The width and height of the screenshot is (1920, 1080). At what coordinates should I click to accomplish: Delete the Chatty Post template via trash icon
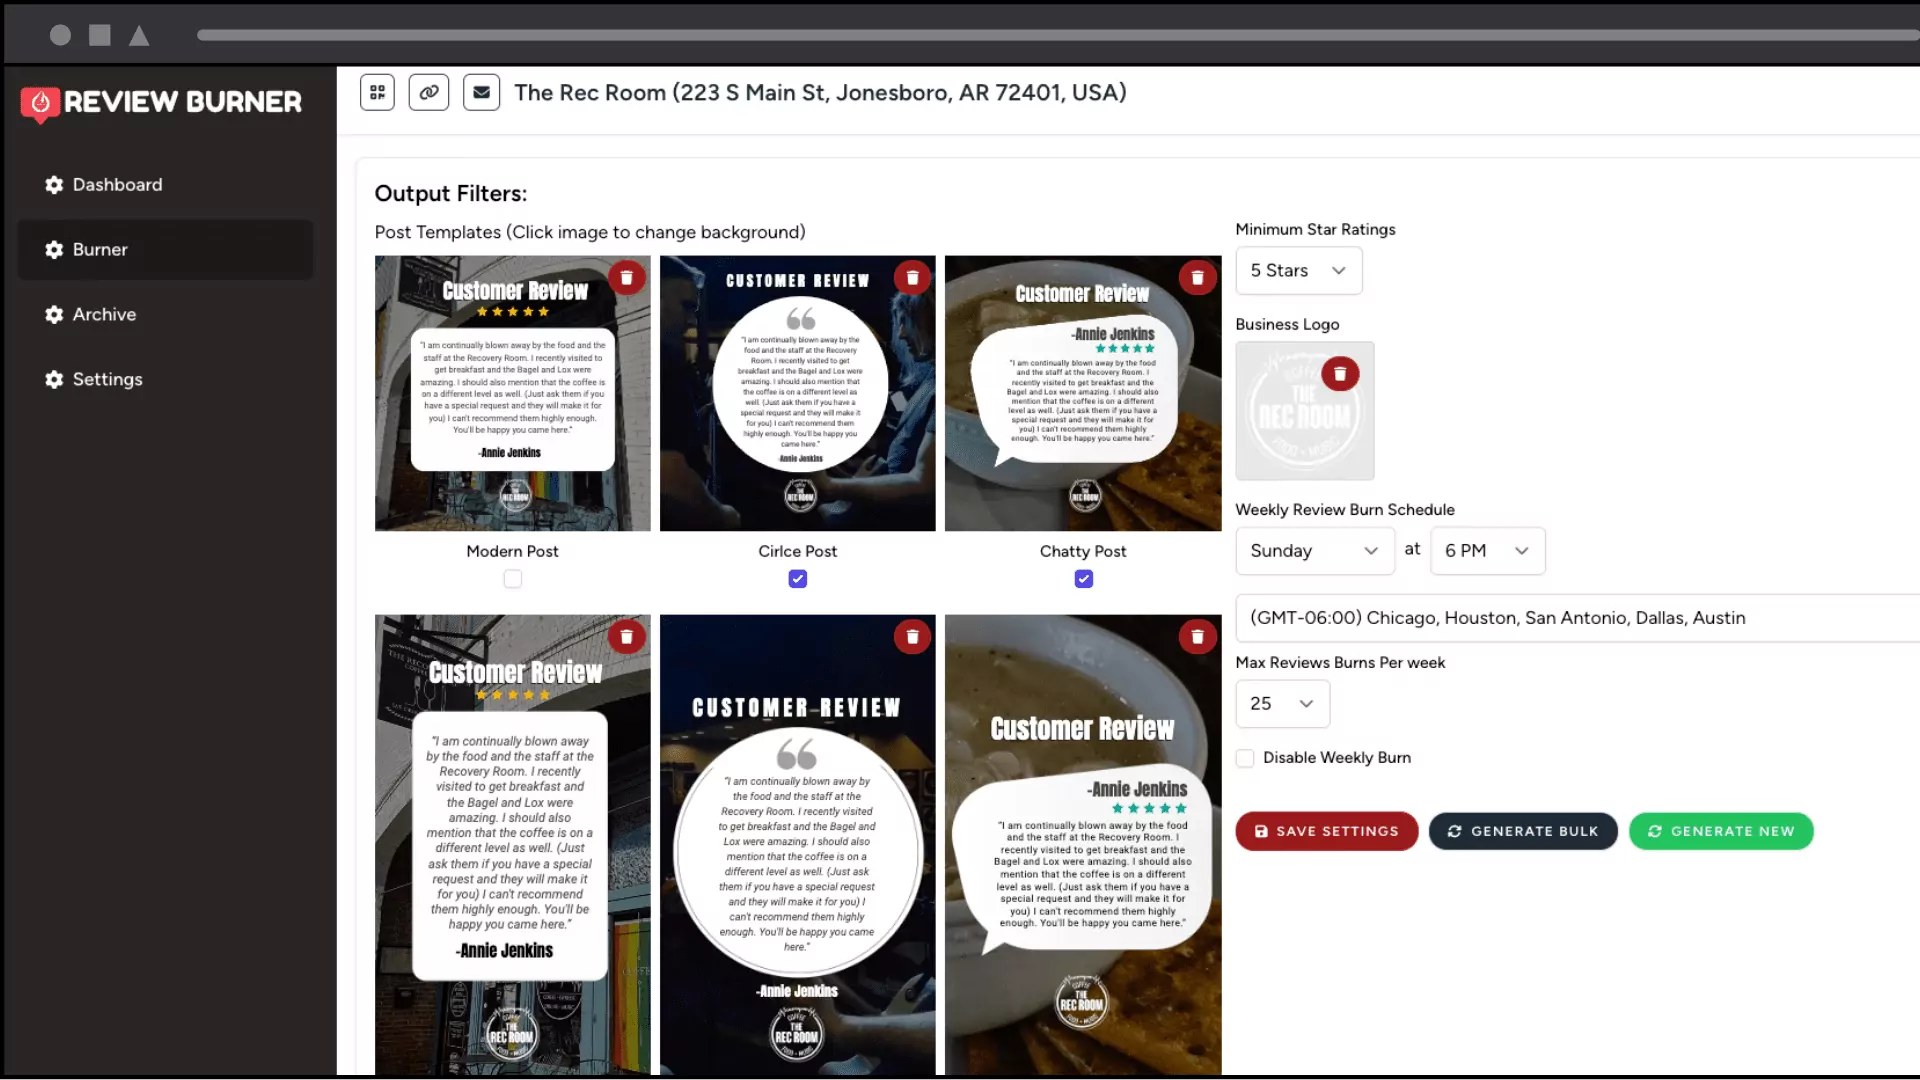tap(1197, 277)
